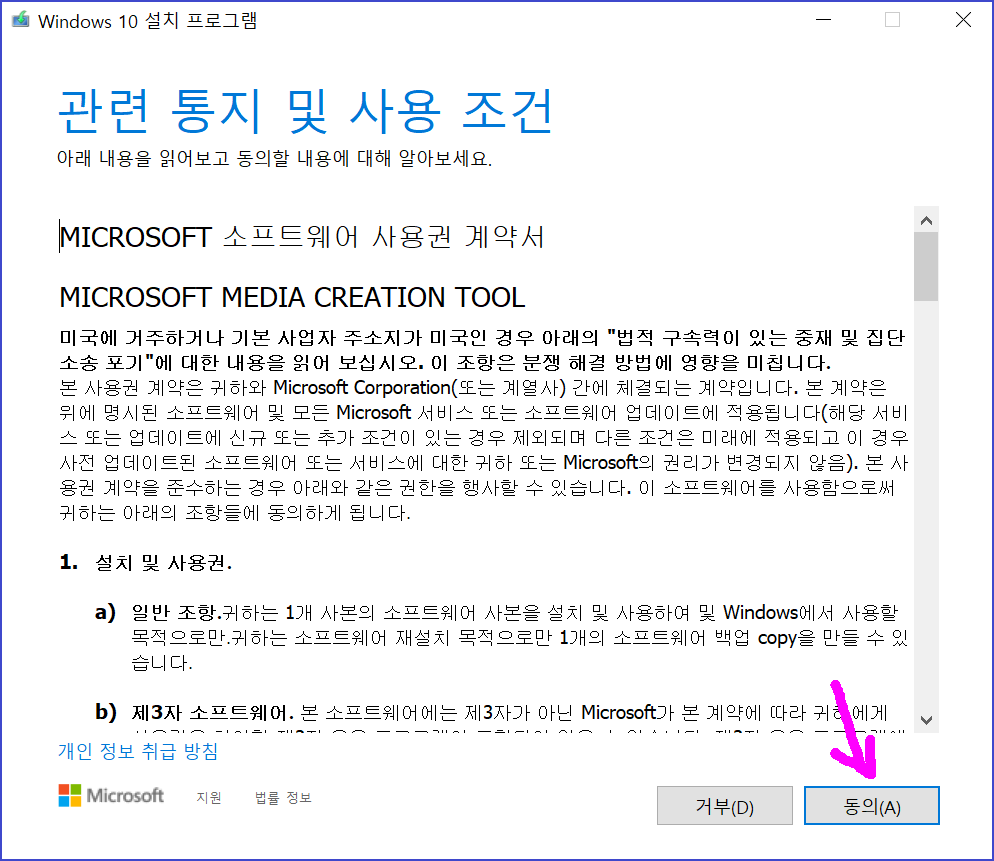Click the Windows setup icon in title bar

click(20, 20)
